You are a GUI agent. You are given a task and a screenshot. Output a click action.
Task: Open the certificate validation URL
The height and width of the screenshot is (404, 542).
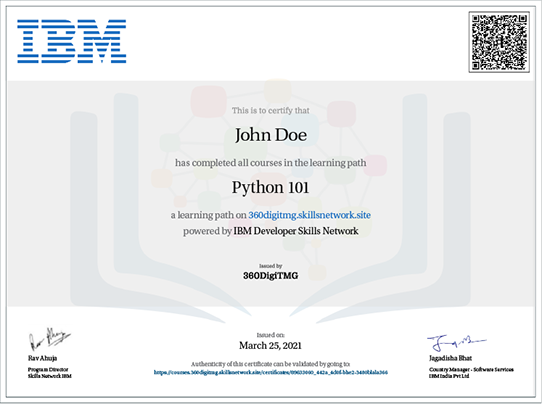[x=271, y=372]
